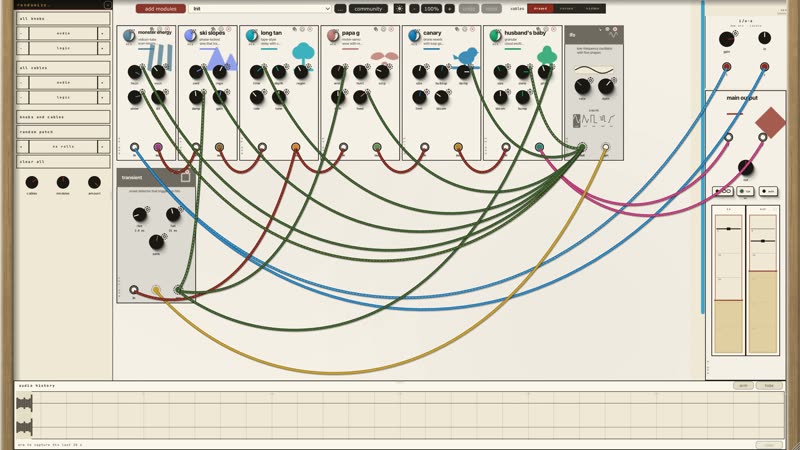Click the transient module yellow output jack
Screen dimensions: 800x450
tap(156, 290)
